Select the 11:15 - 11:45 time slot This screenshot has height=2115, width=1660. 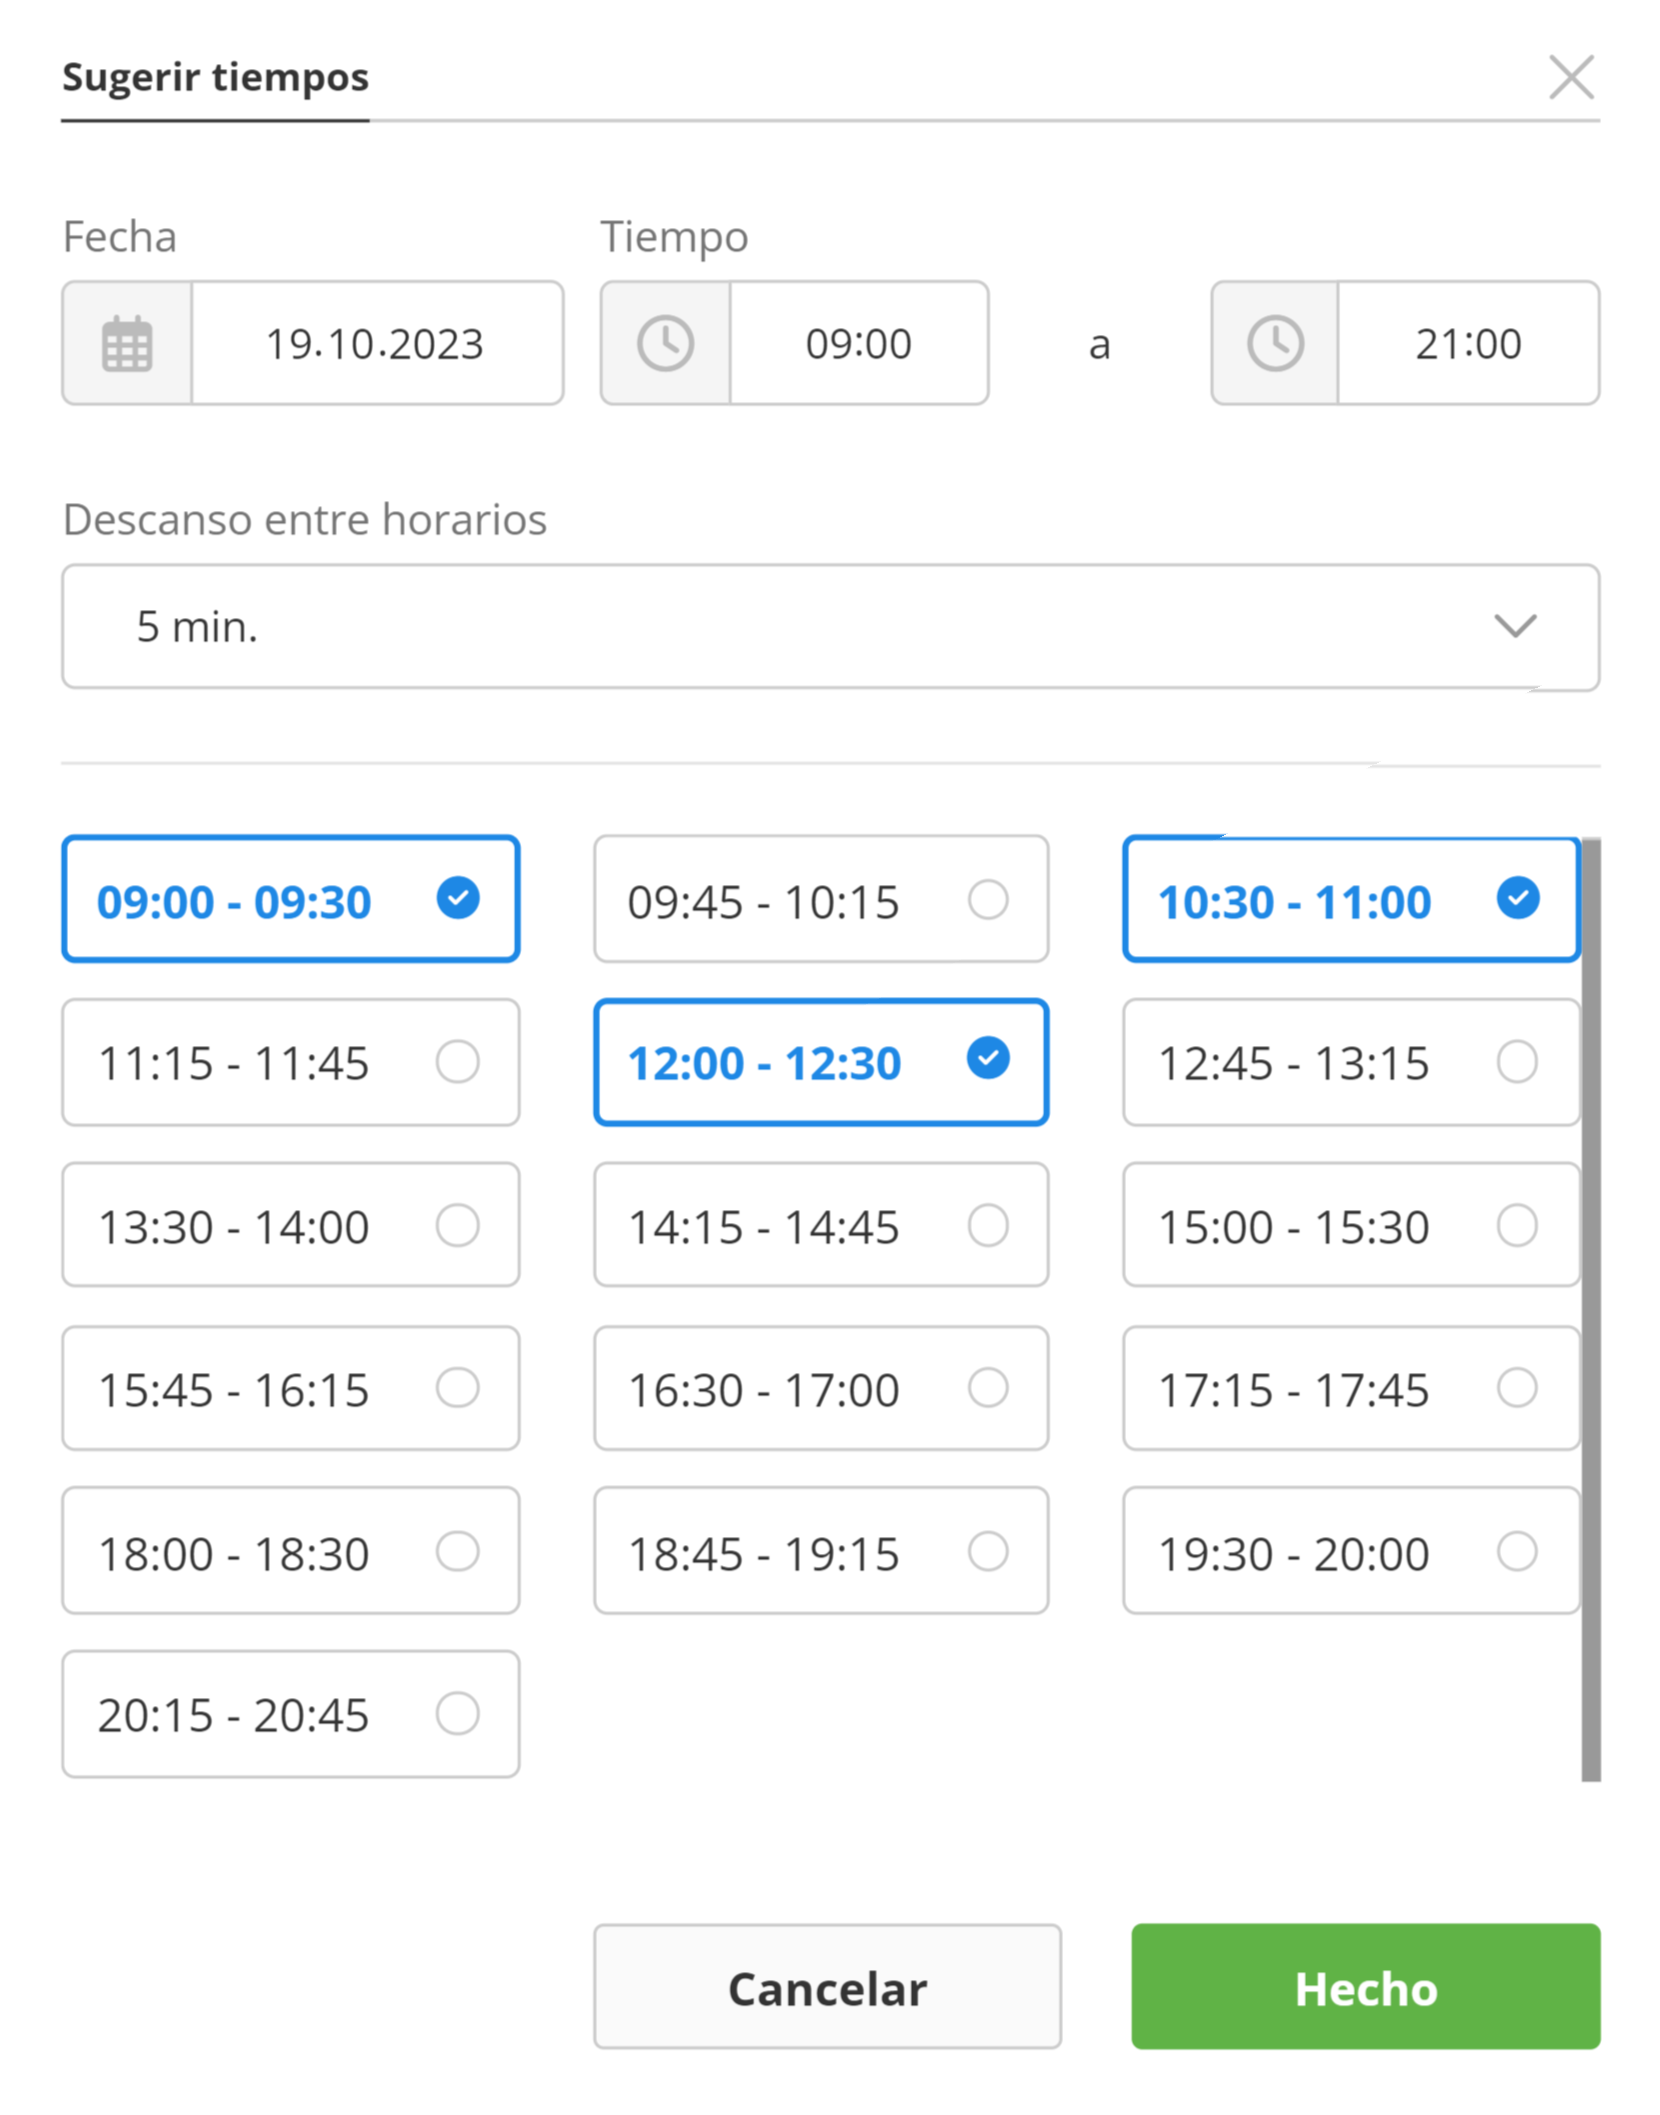point(290,1062)
